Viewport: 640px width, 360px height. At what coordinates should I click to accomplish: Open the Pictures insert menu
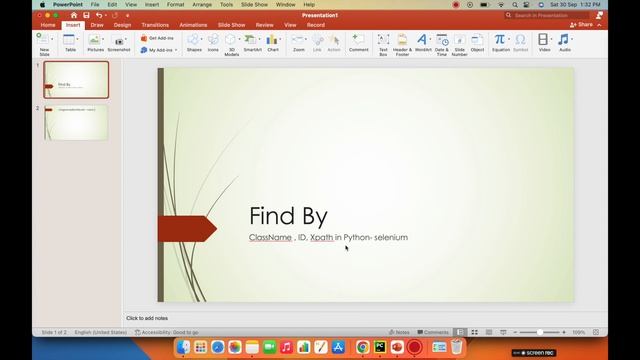tap(96, 43)
